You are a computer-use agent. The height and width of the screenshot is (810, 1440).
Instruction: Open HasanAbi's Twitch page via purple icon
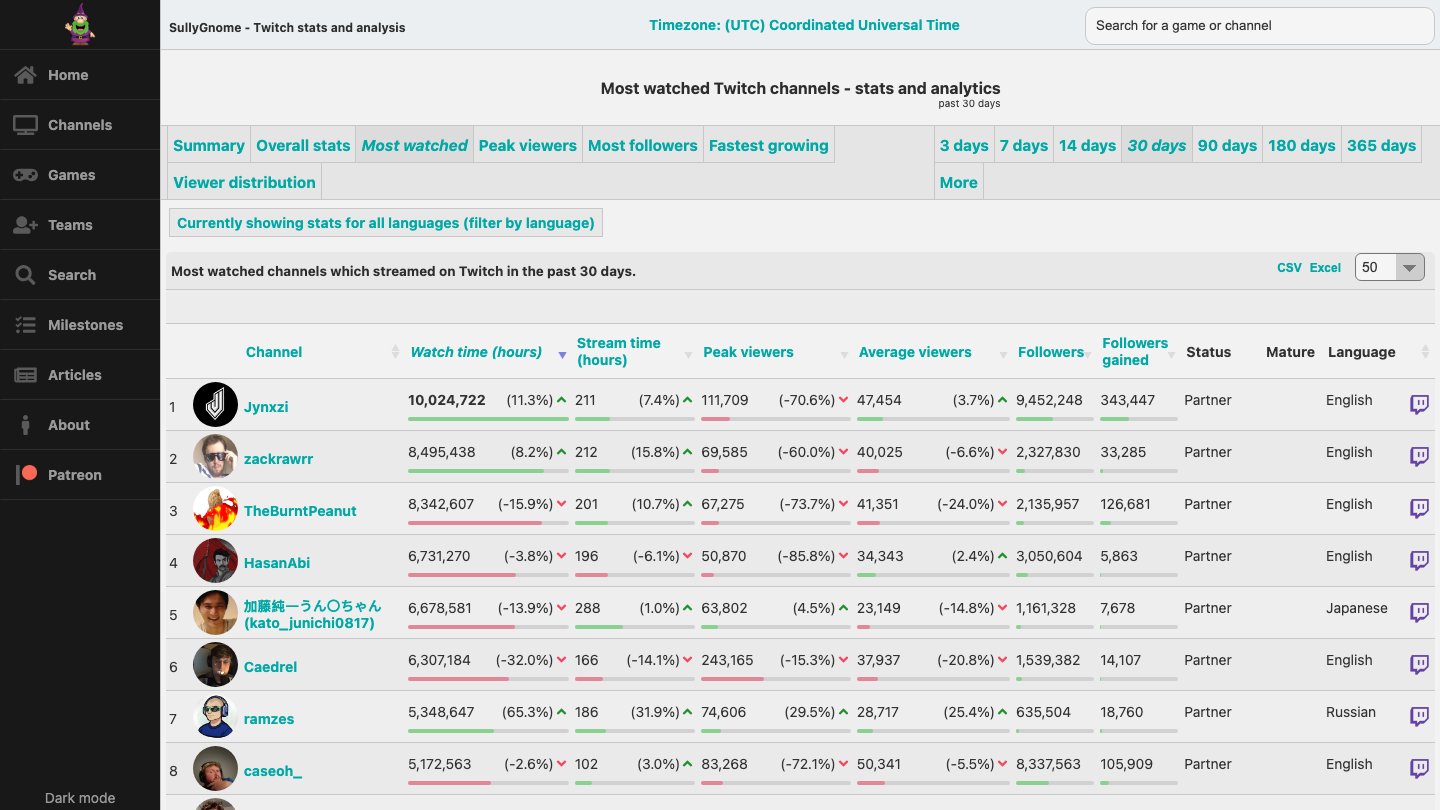[1419, 560]
